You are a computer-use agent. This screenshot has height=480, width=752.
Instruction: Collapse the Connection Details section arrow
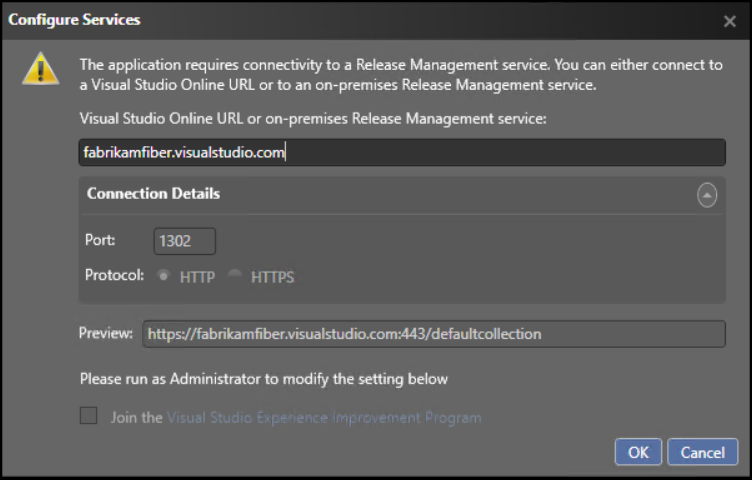(707, 195)
